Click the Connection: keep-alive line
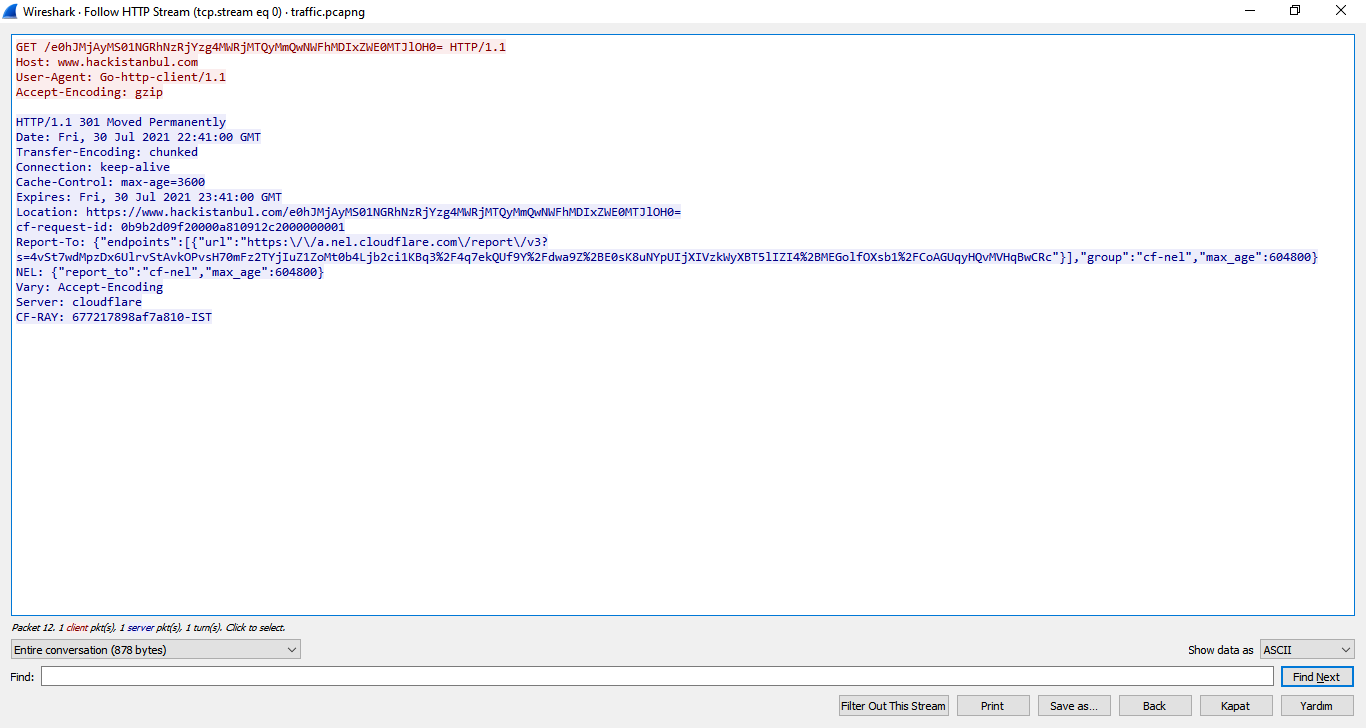The height and width of the screenshot is (728, 1366). point(93,167)
